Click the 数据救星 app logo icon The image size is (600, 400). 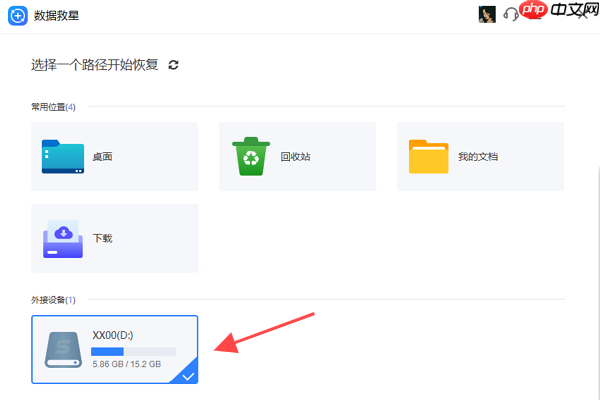pos(18,16)
